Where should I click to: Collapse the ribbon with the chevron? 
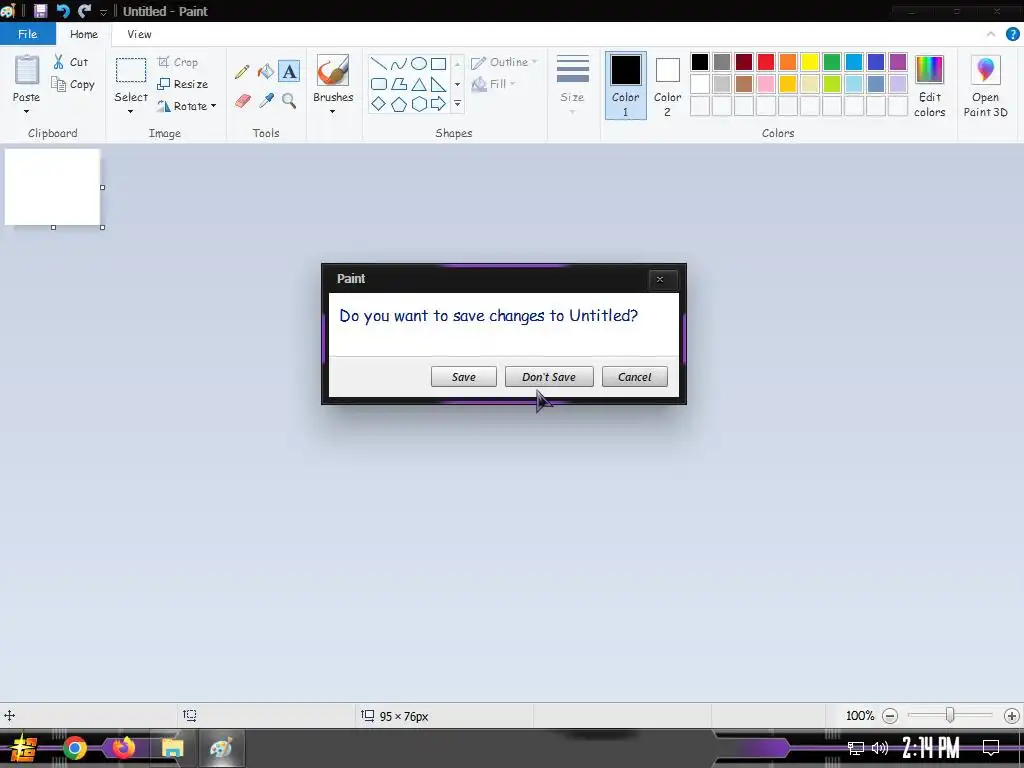[x=991, y=34]
